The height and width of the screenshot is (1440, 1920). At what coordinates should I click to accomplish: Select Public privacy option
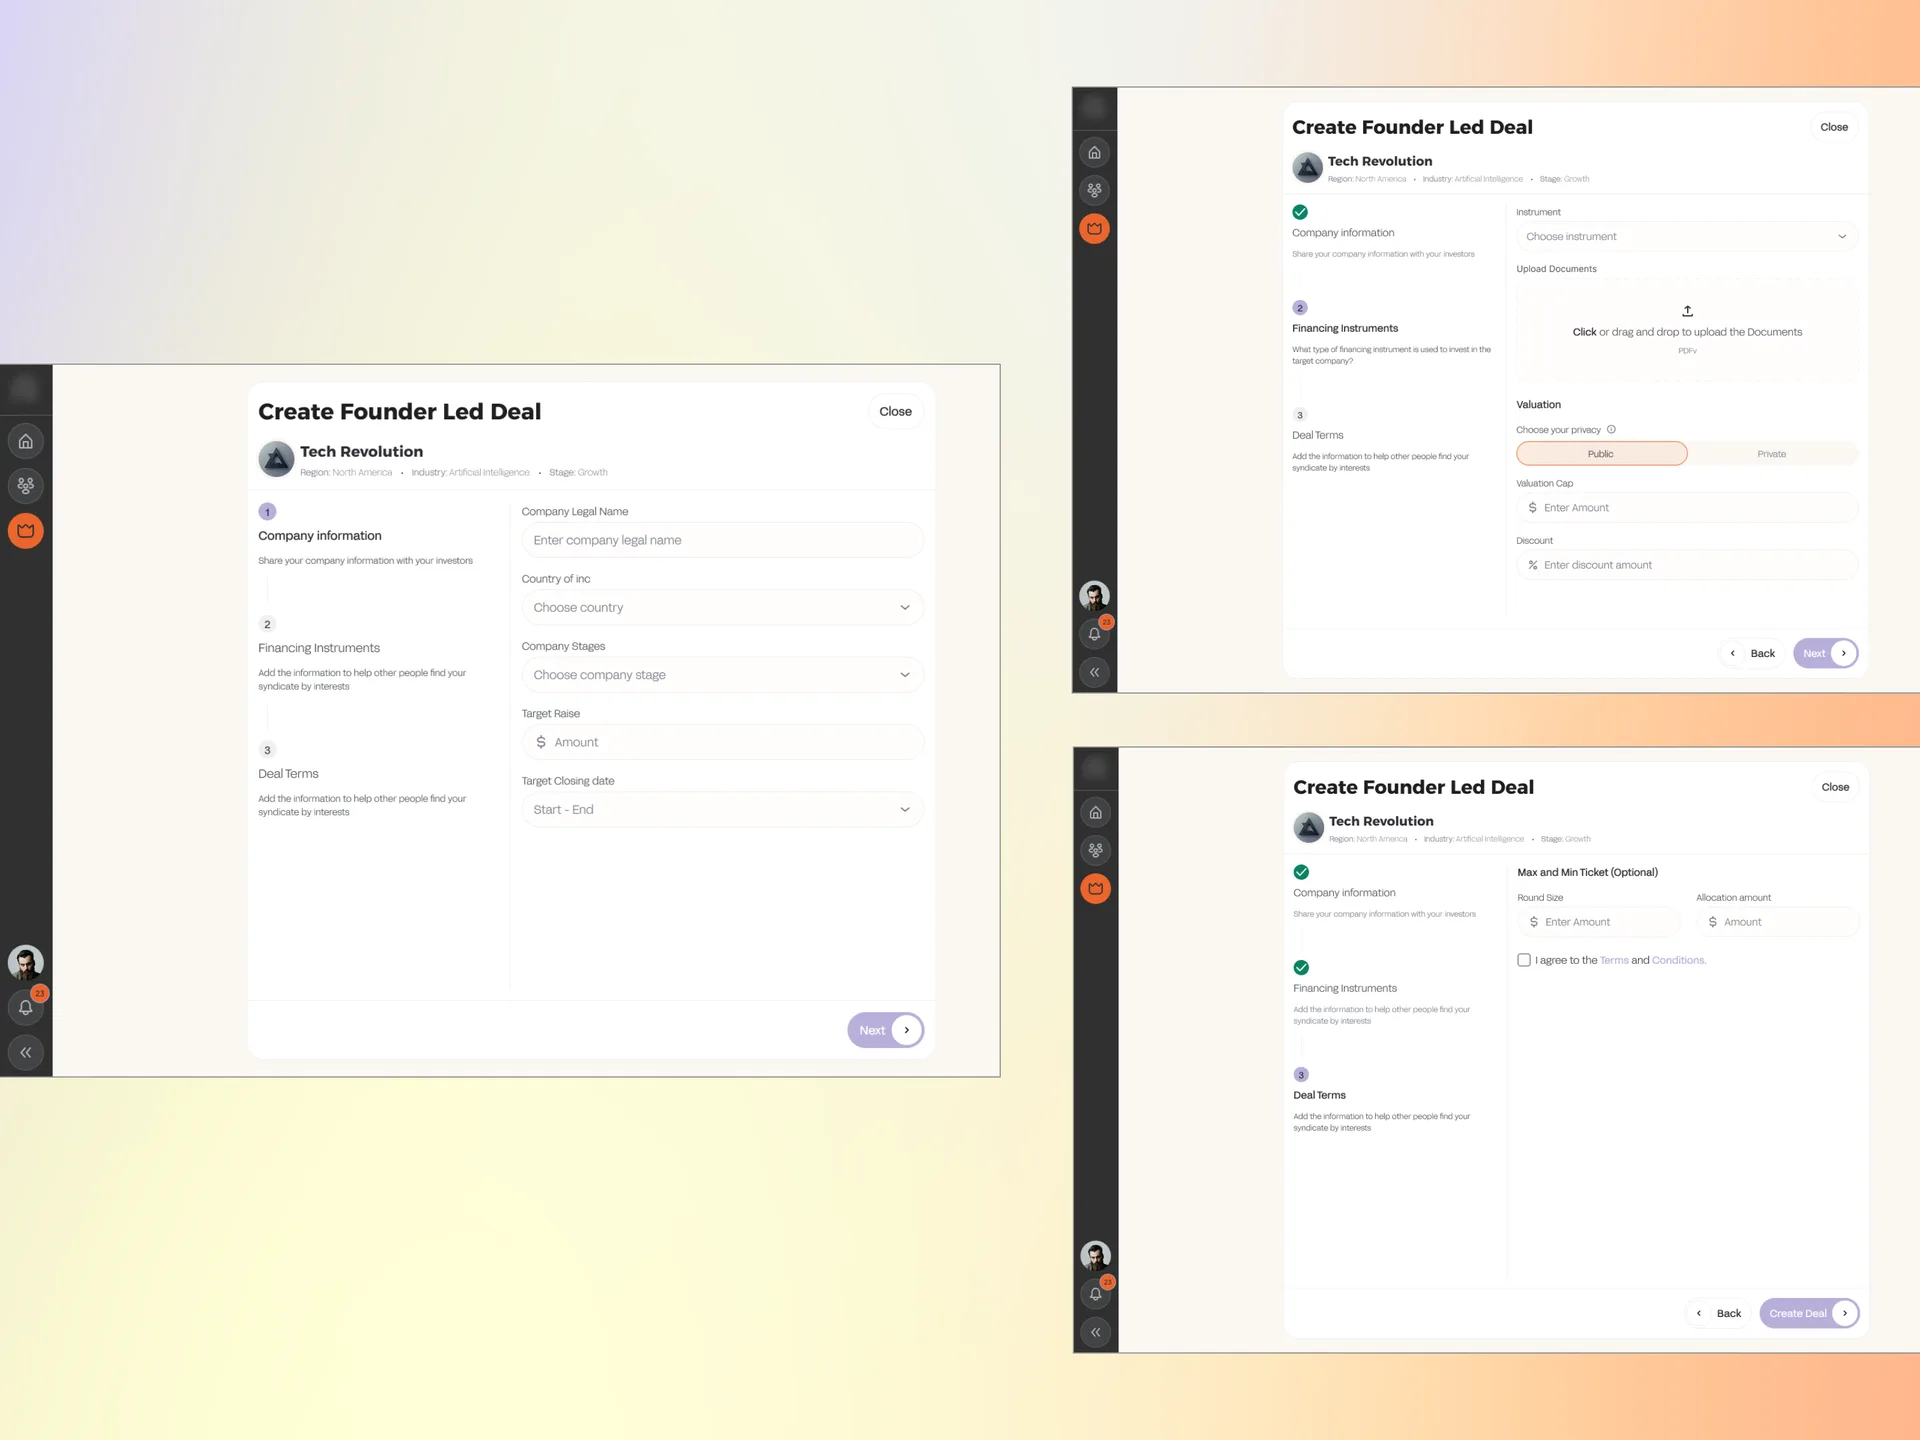click(1602, 454)
